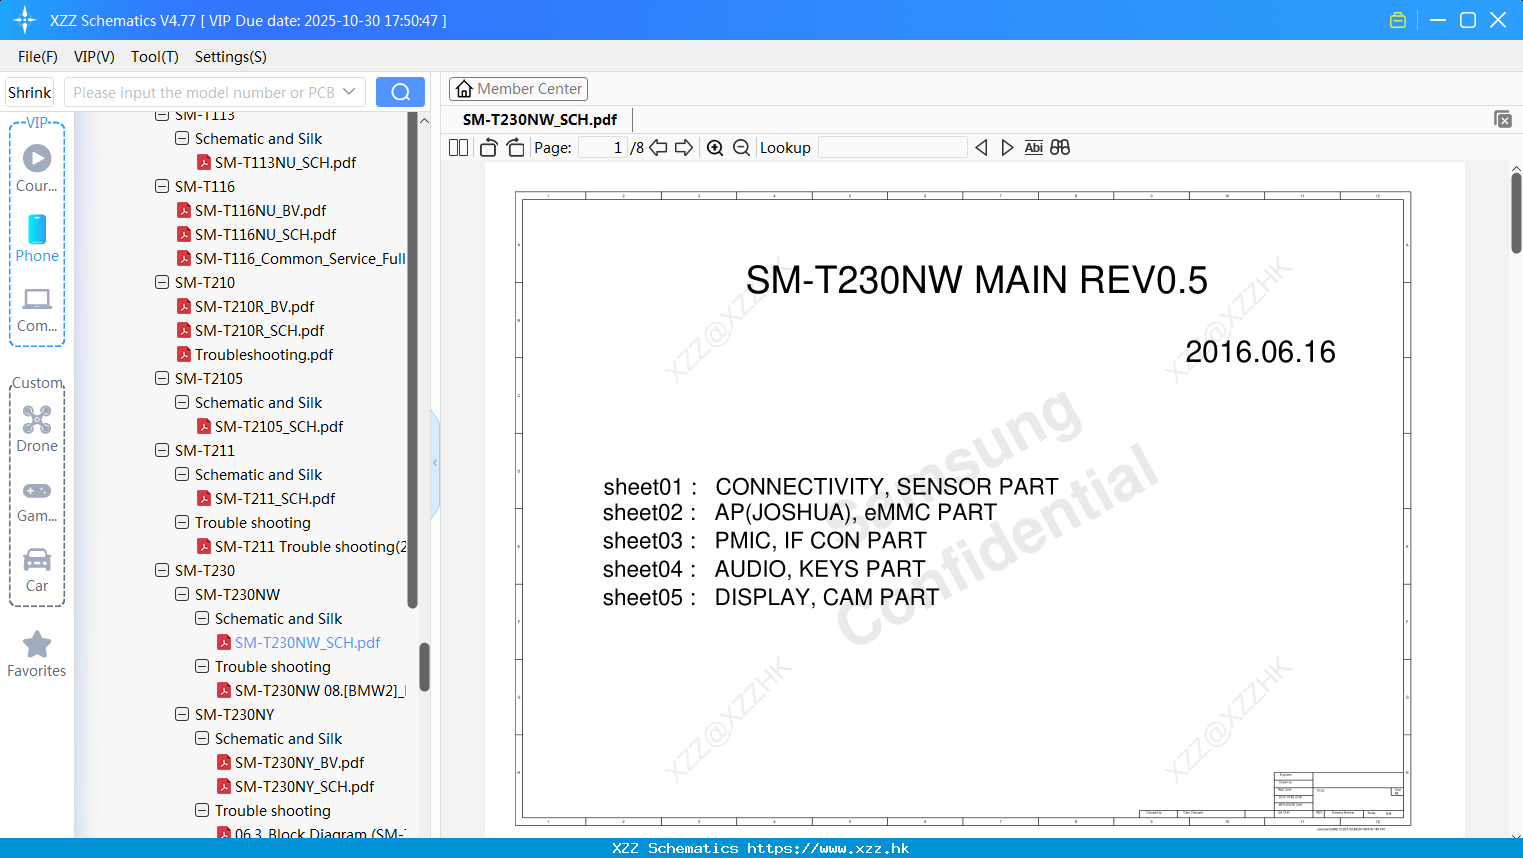Open SM-T230NW 08.[BMW2] troubleshooting file
The image size is (1523, 858).
[x=311, y=690]
